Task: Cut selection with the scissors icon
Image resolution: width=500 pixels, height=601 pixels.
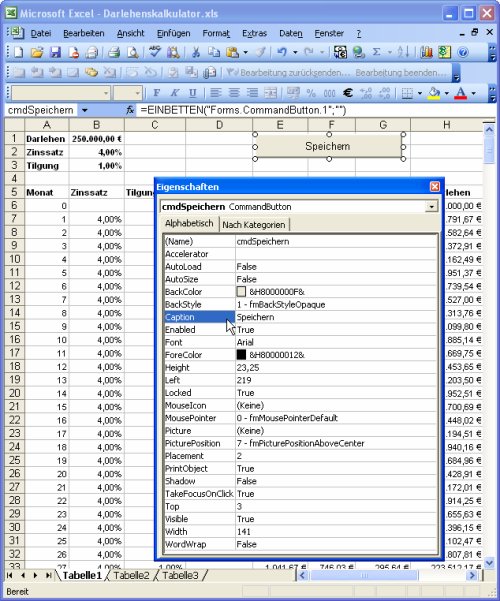Action: click(x=196, y=52)
